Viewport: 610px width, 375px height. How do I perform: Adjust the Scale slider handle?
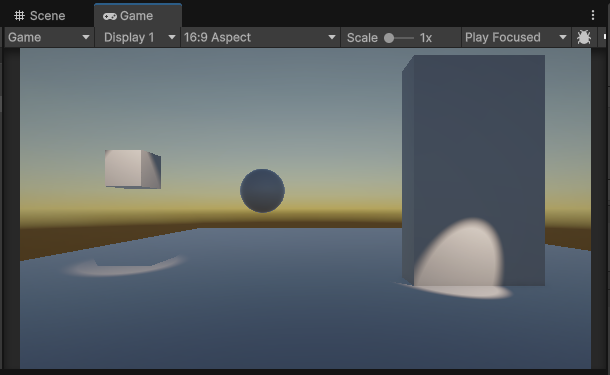(x=389, y=38)
